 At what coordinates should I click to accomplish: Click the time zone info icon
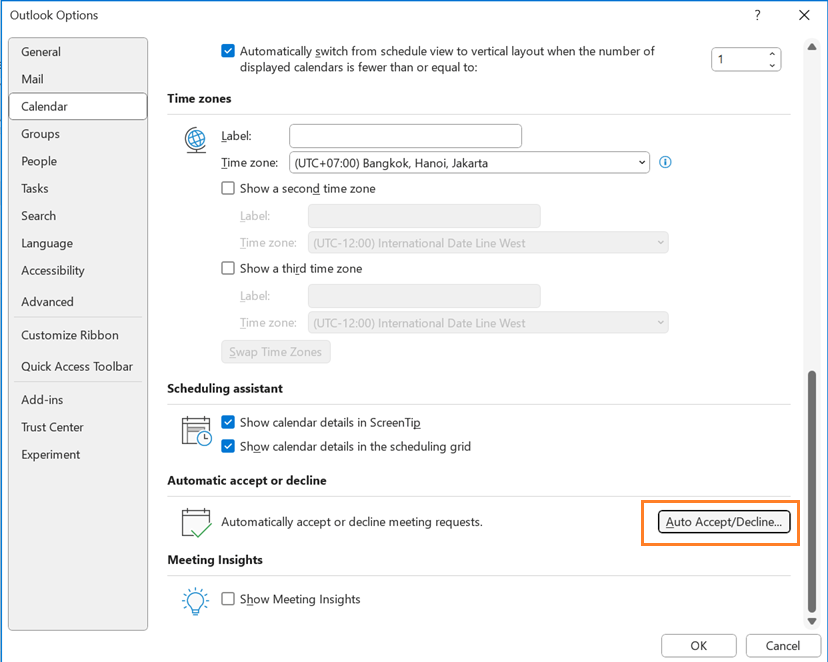pos(665,162)
